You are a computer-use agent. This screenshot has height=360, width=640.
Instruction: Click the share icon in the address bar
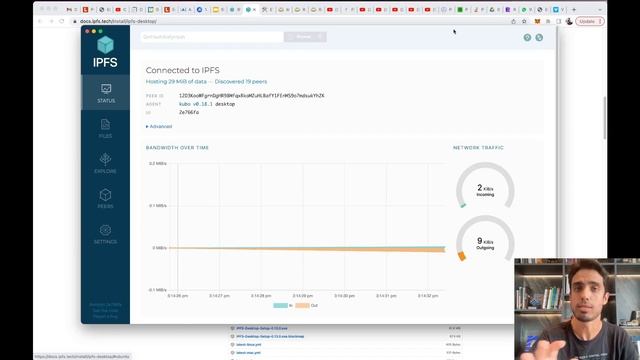coord(513,21)
